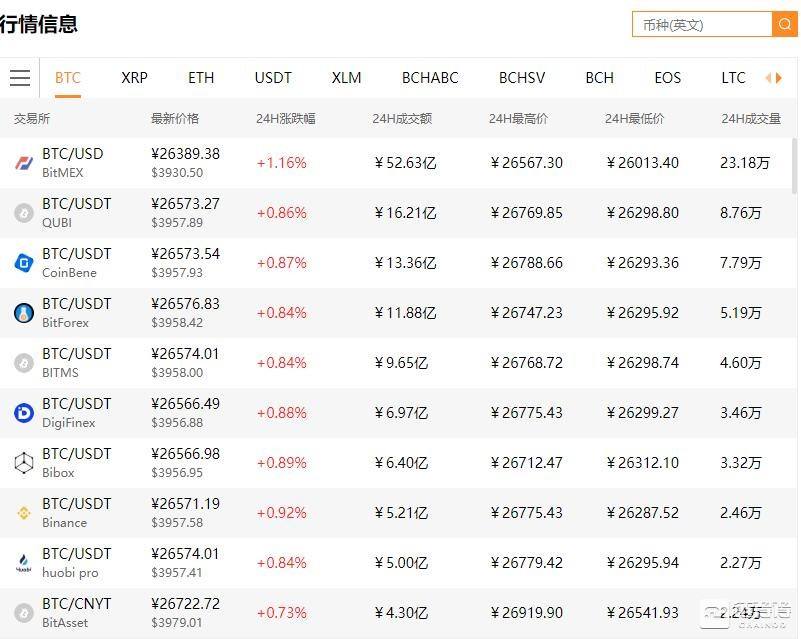Viewport: 801px width, 639px height.
Task: Click the Binance exchange logo icon
Action: pyautogui.click(x=24, y=513)
